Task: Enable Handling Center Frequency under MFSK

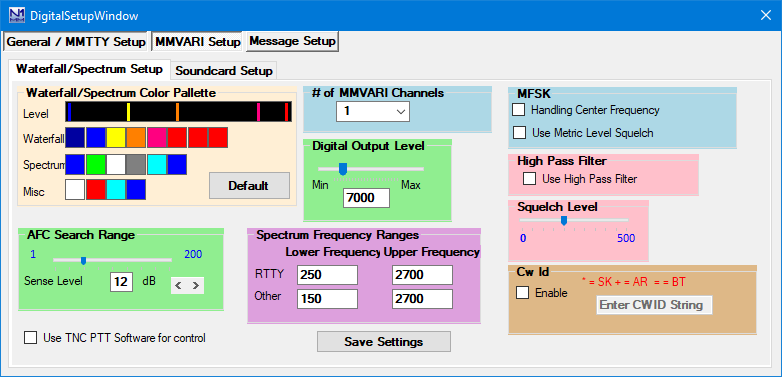Action: tap(519, 110)
